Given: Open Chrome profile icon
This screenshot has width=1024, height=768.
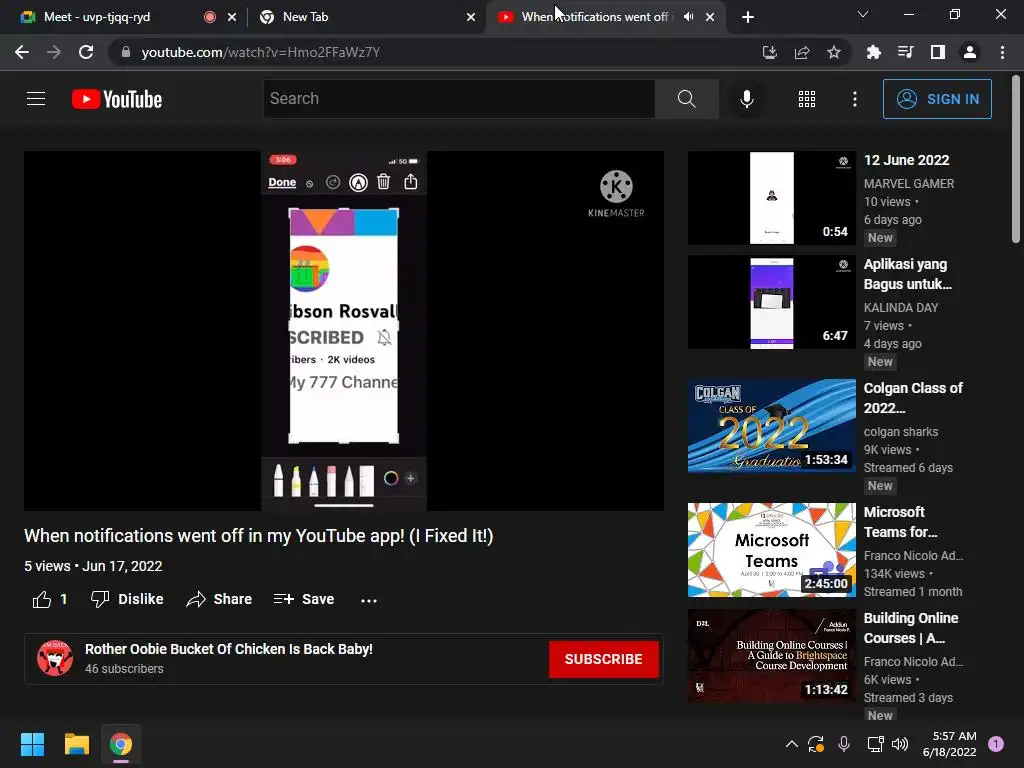Looking at the screenshot, I should 969,52.
